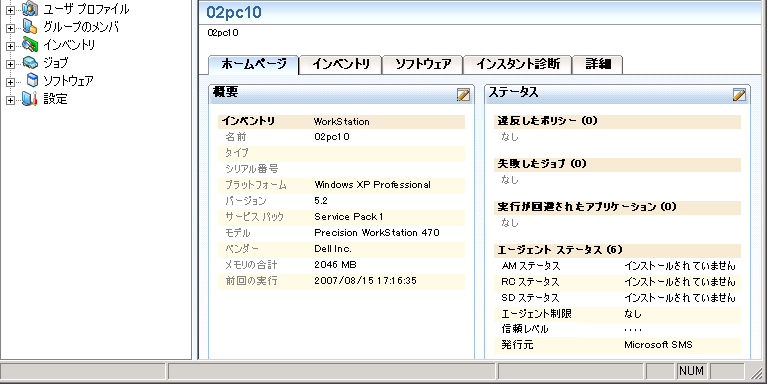This screenshot has width=767, height=384.
Task: Click the edit pencil icon in 概要 panel
Action: tap(463, 94)
